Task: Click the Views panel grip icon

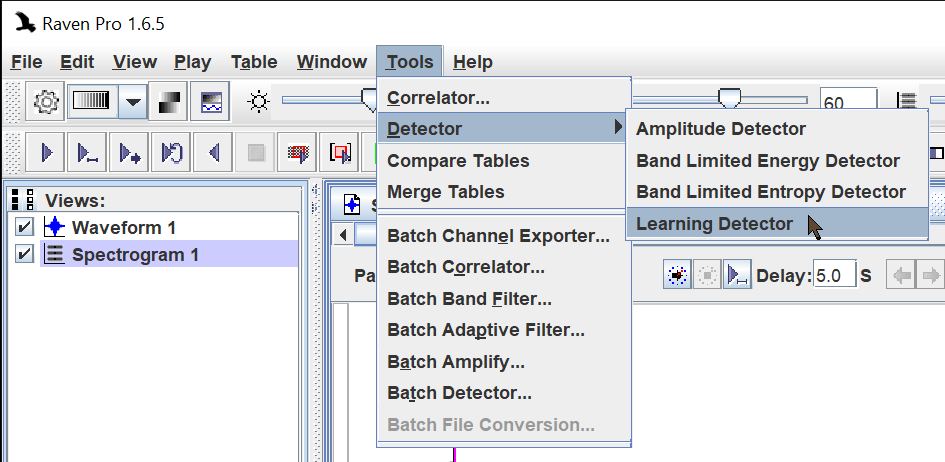Action: pos(22,200)
